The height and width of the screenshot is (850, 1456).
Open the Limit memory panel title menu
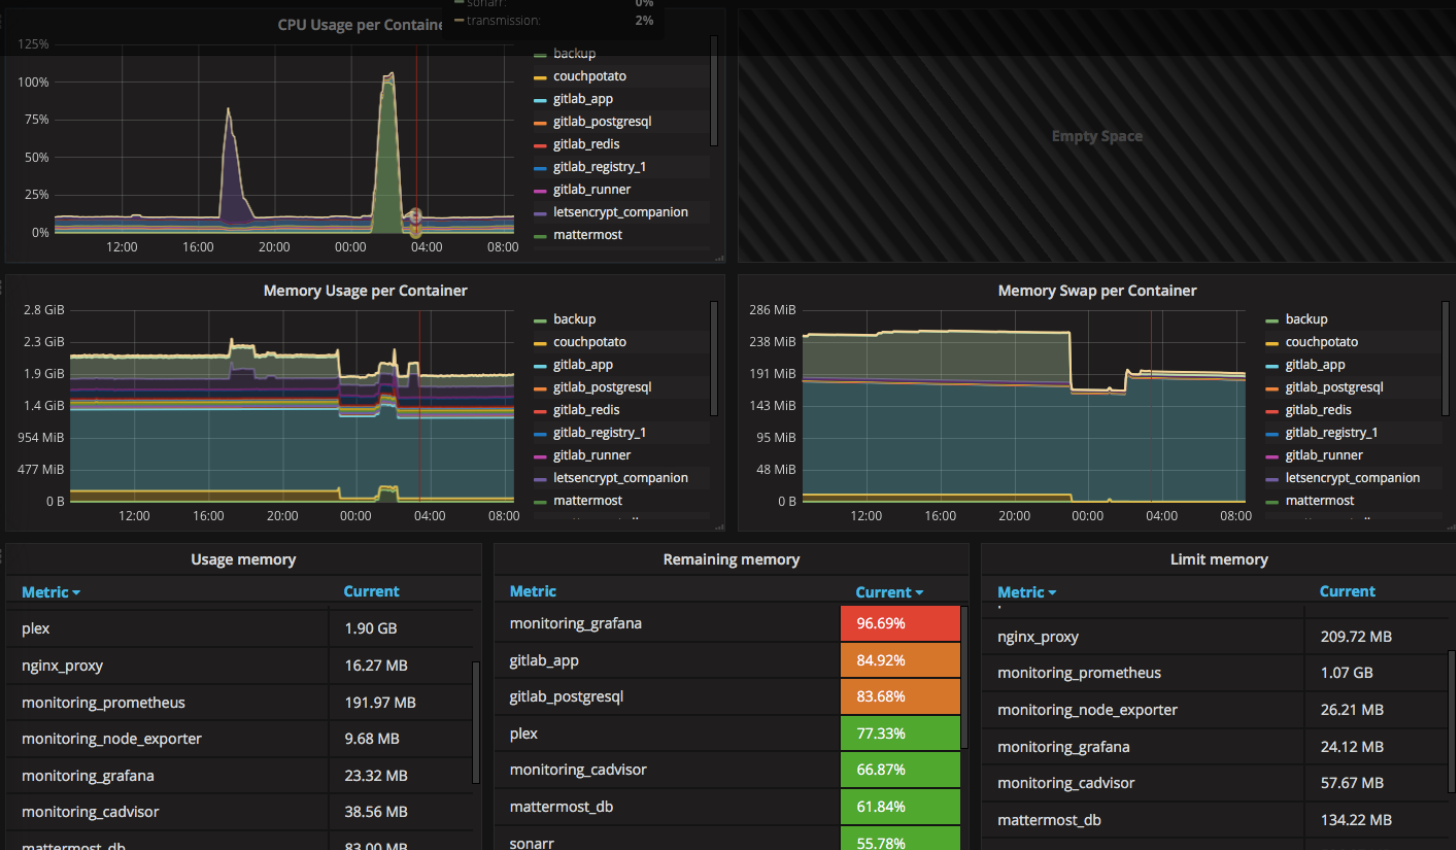click(x=1219, y=559)
